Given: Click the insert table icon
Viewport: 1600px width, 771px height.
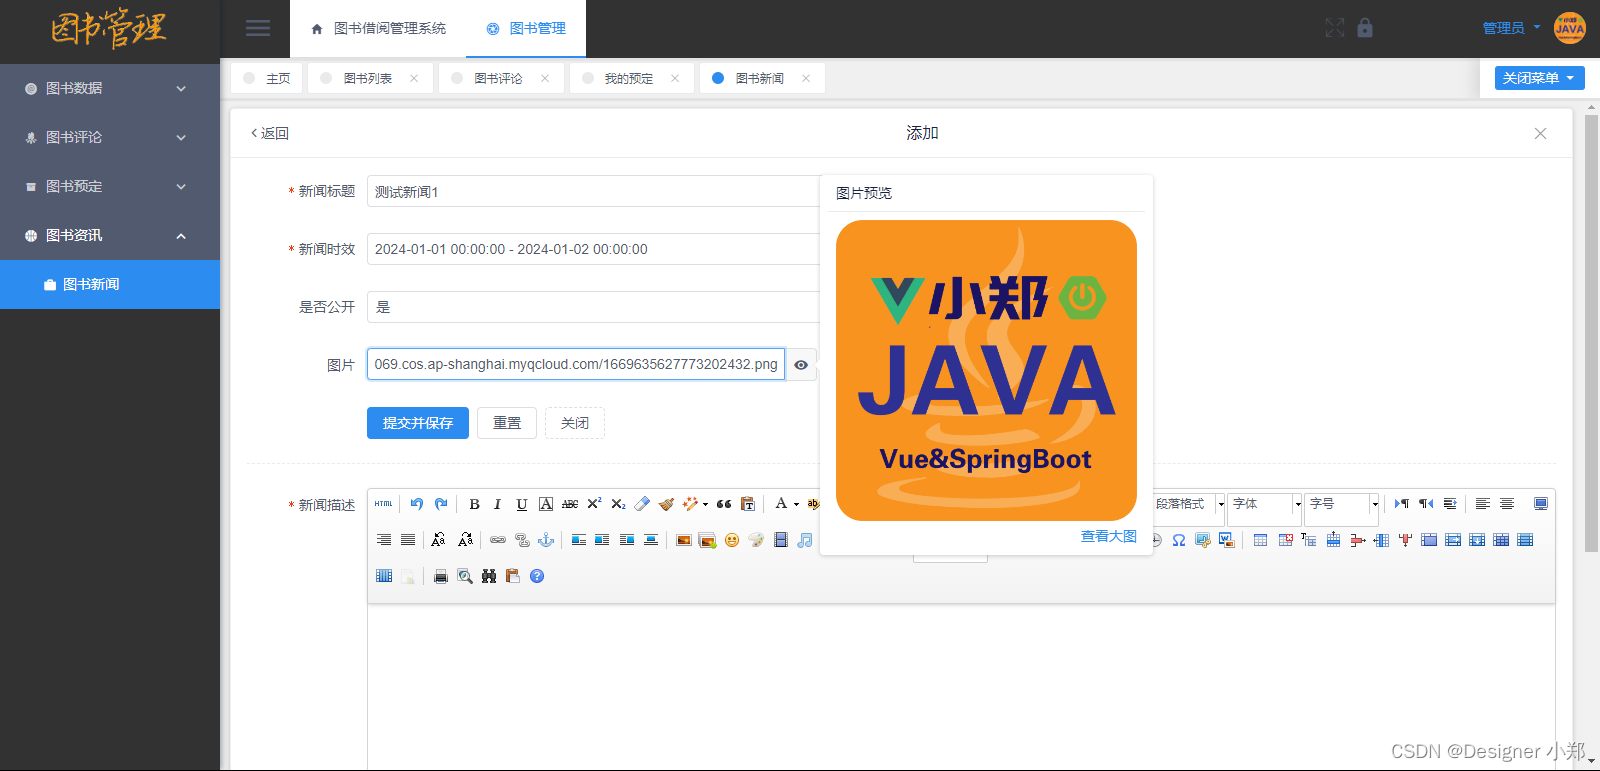Looking at the screenshot, I should pyautogui.click(x=1260, y=540).
